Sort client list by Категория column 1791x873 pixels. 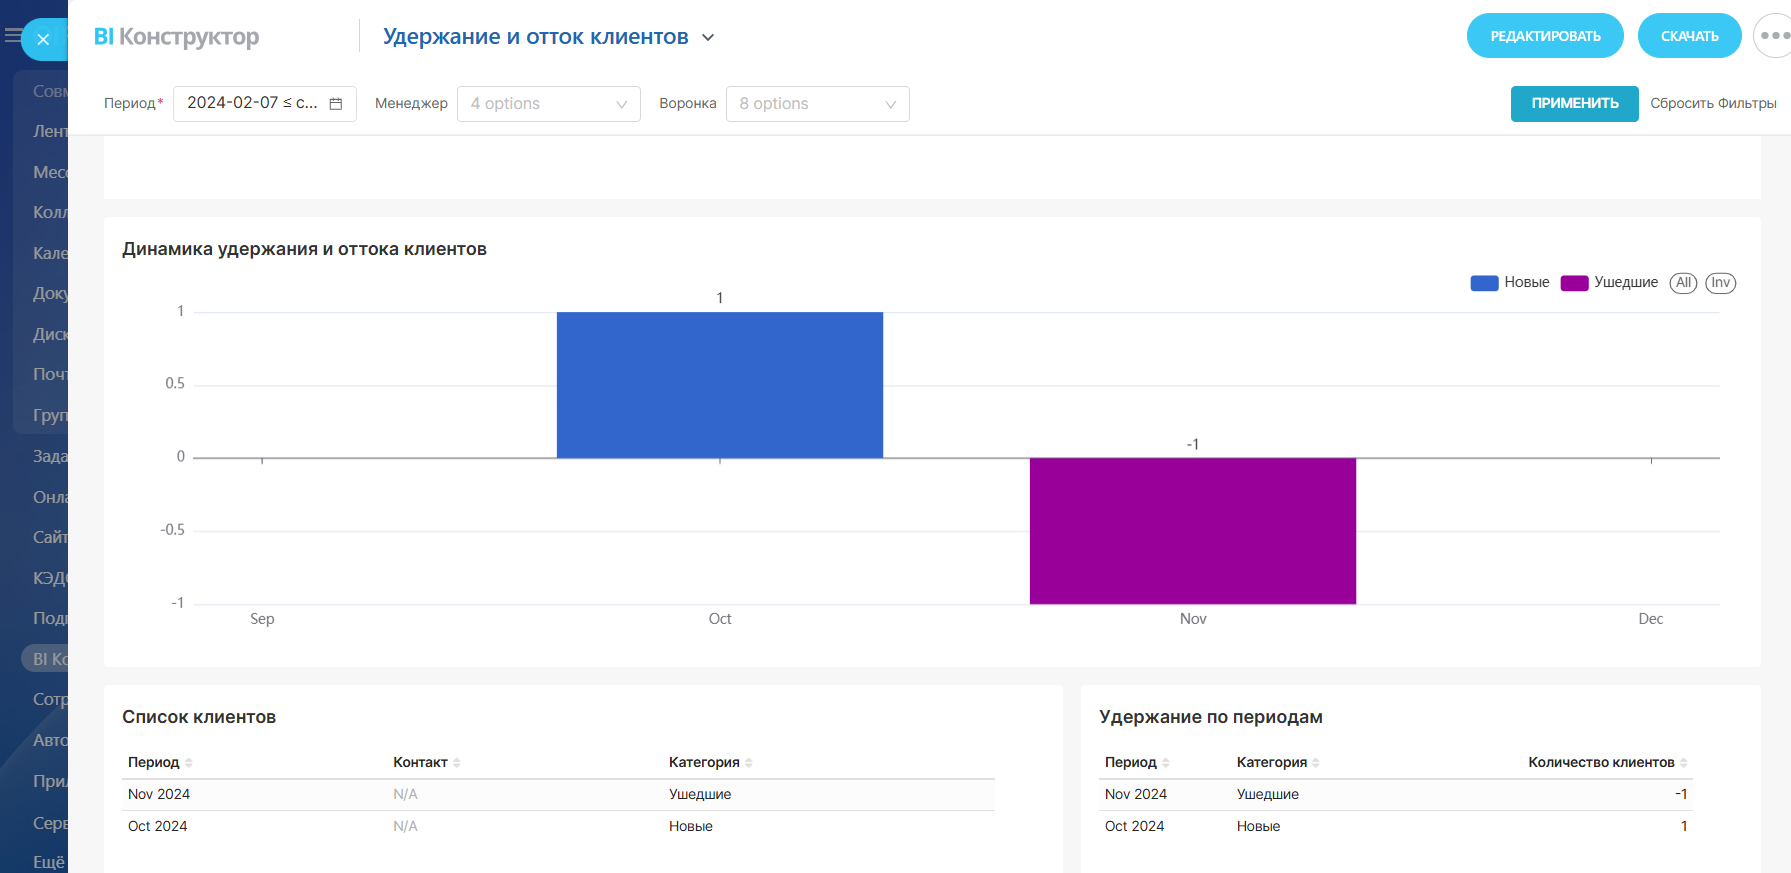coord(748,763)
